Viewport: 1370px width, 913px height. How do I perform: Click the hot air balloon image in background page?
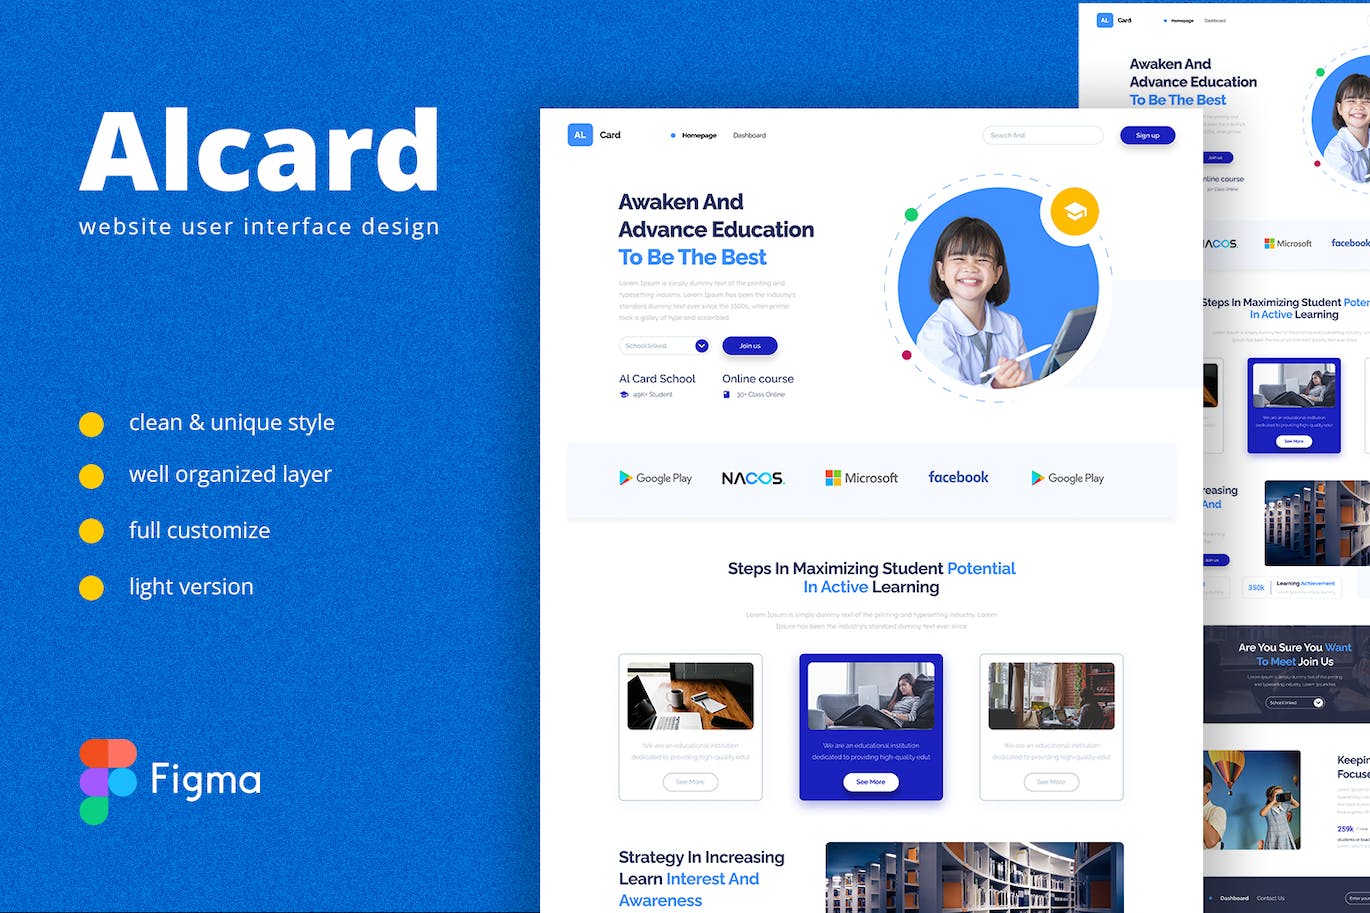point(1252,800)
